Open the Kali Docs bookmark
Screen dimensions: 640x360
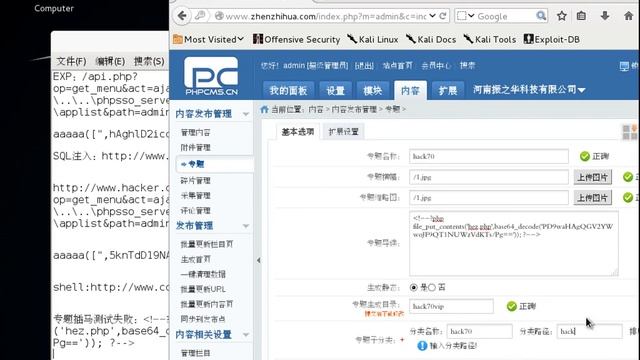431,39
